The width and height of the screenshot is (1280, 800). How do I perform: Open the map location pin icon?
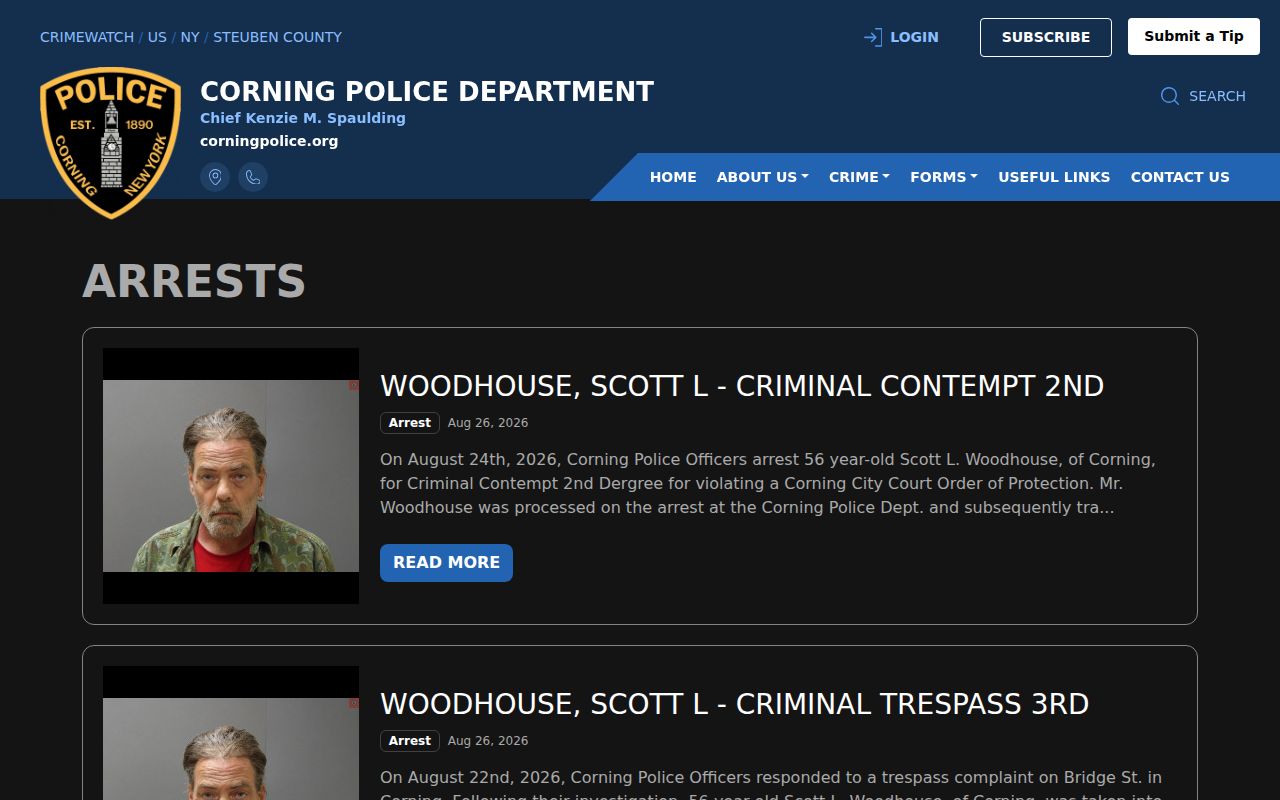click(215, 177)
